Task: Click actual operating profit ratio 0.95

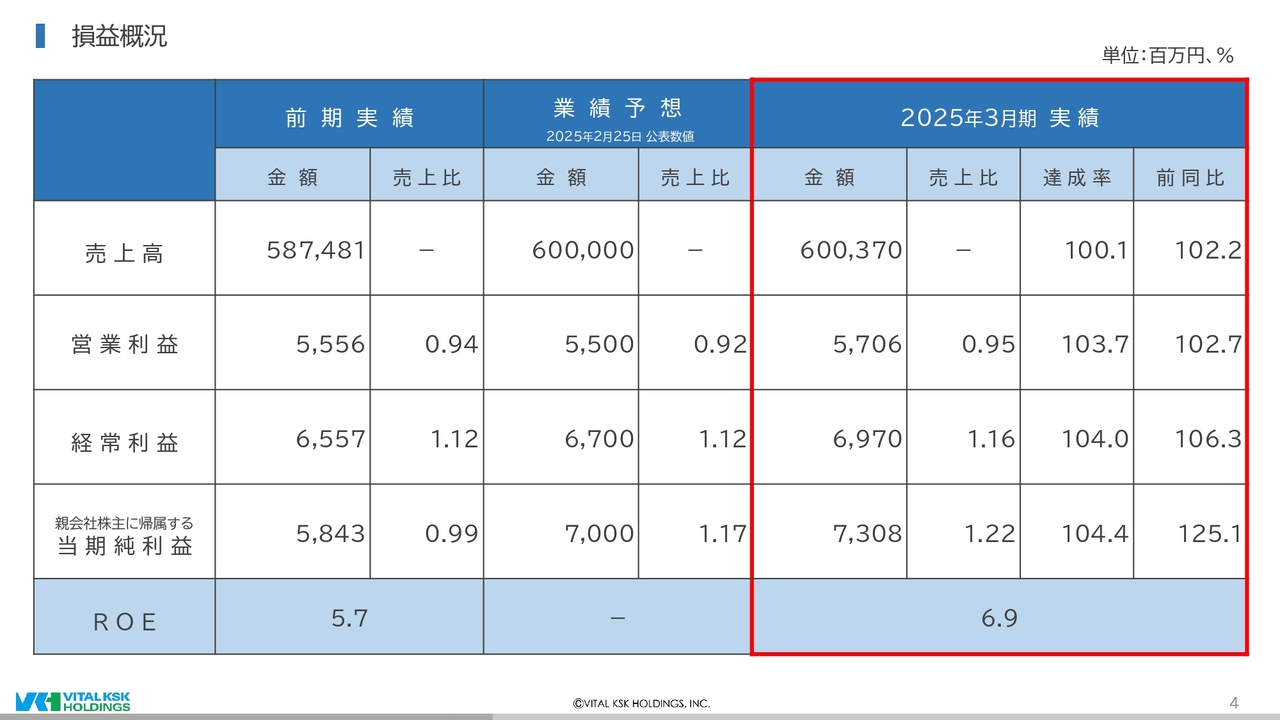Action: [x=989, y=345]
